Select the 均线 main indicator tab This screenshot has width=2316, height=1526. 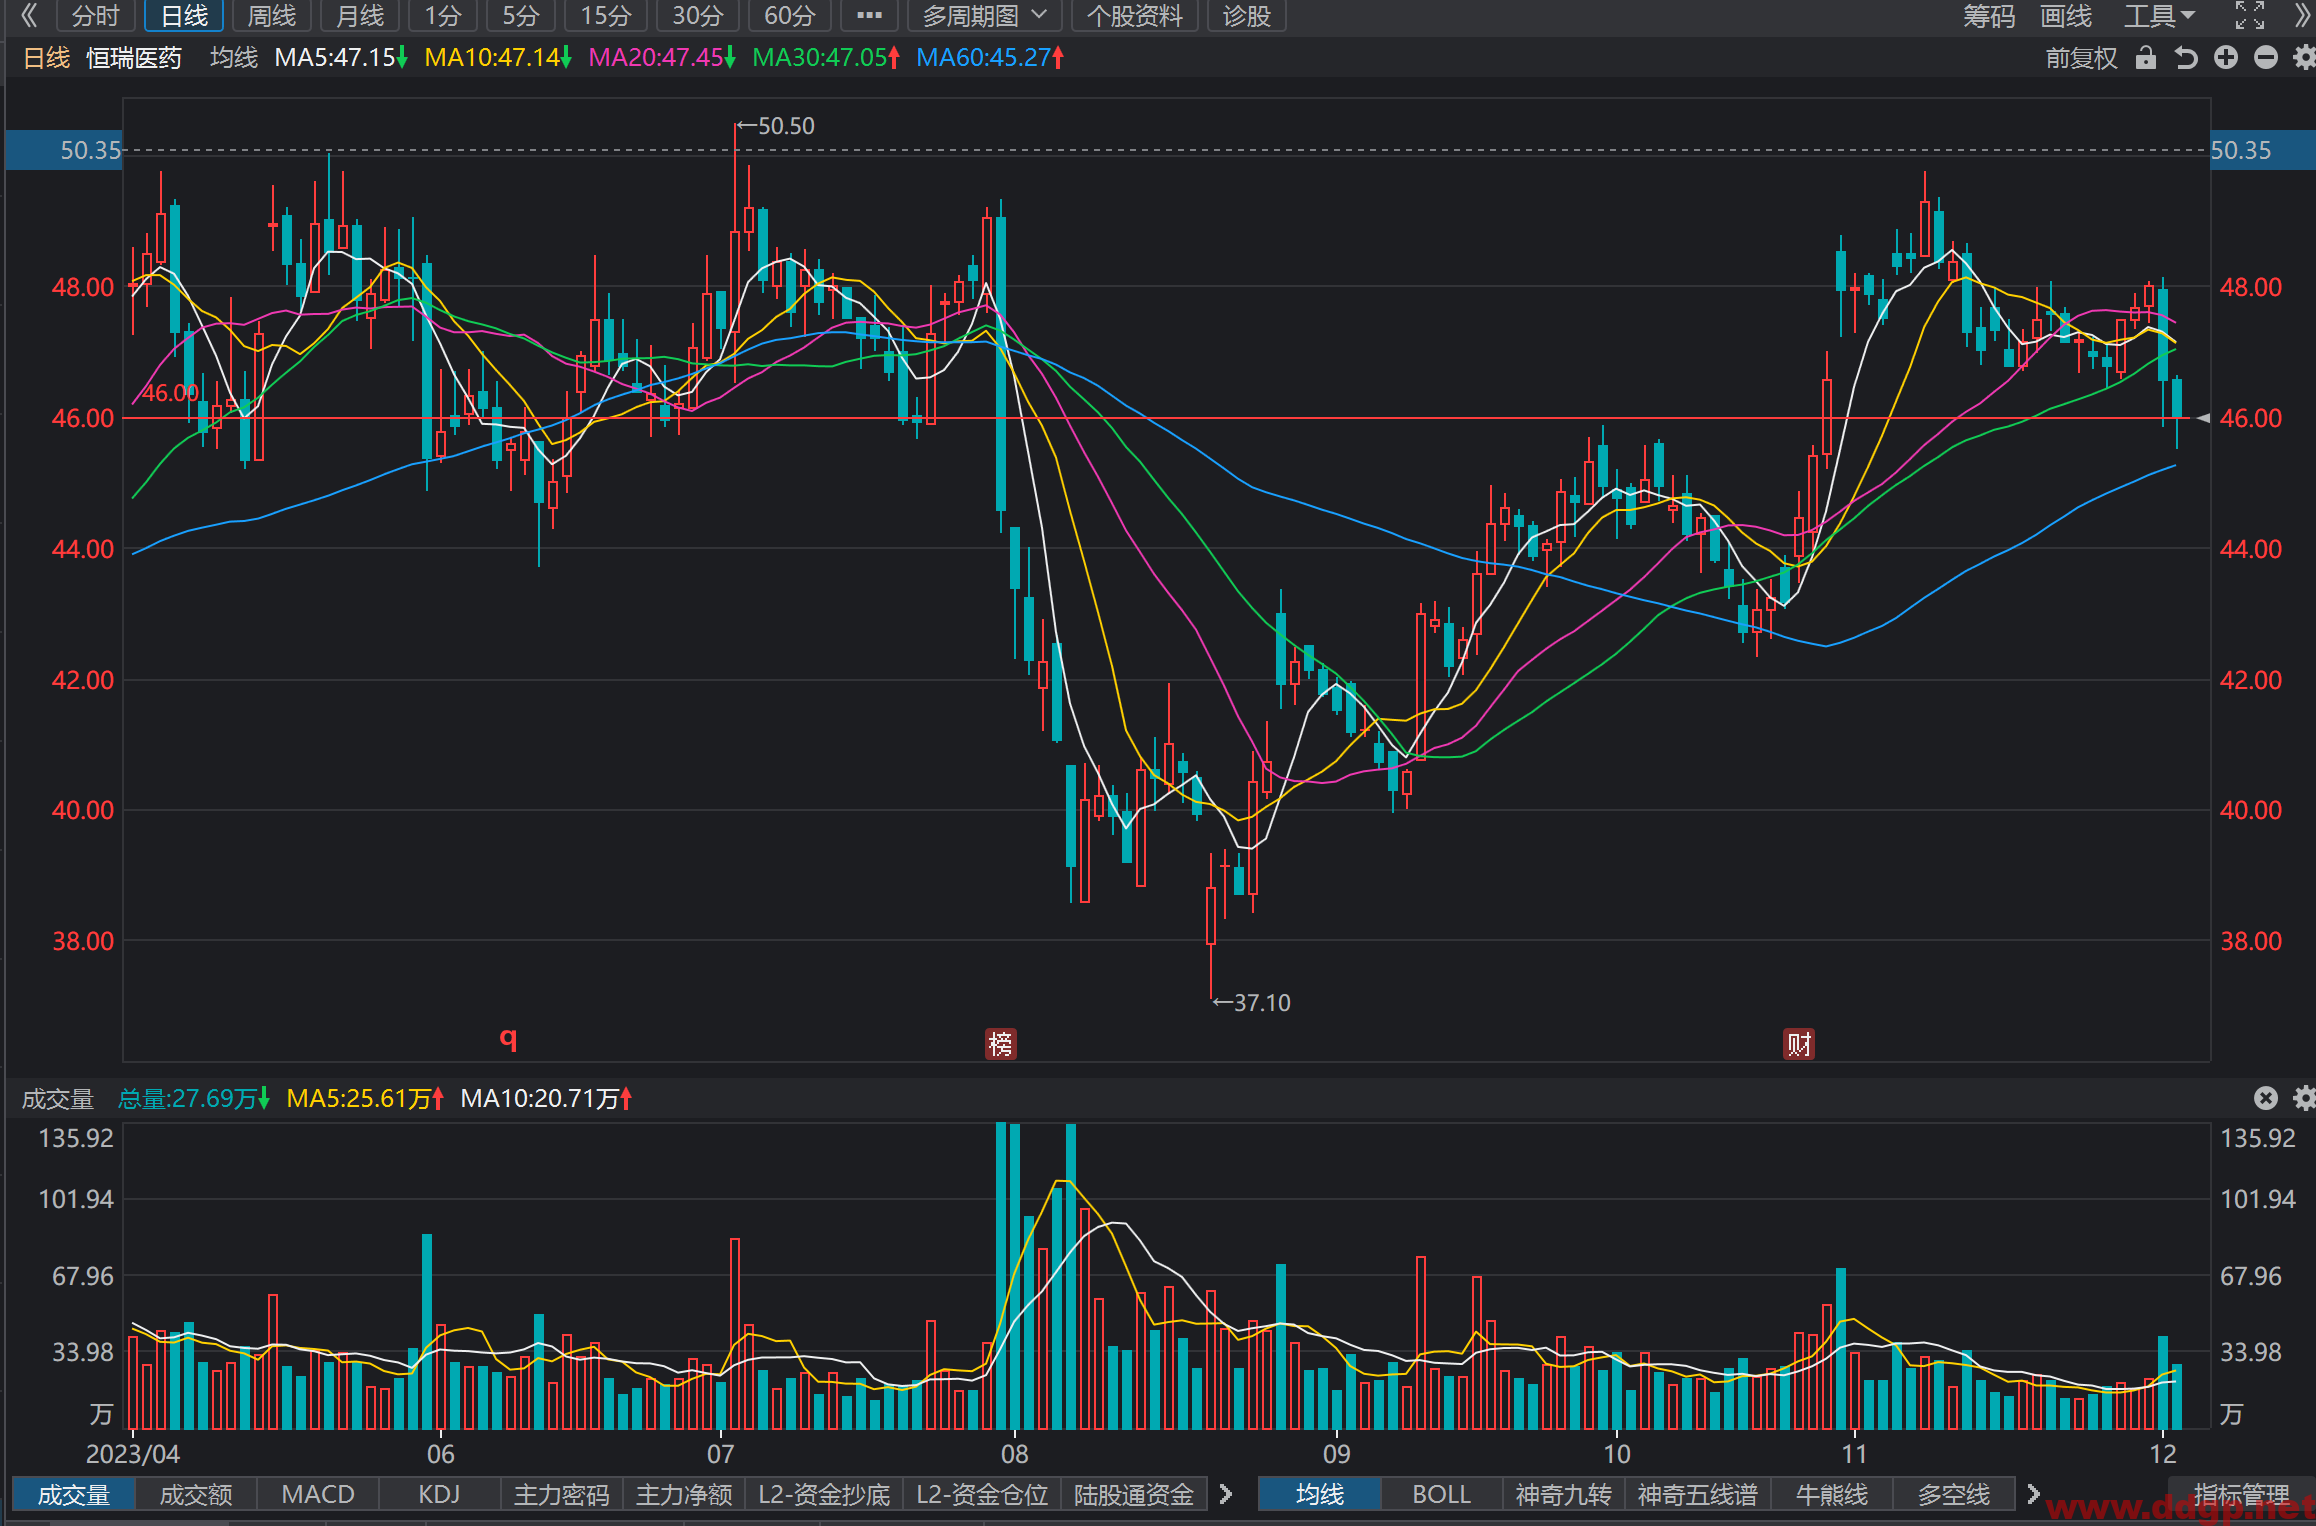(x=1319, y=1494)
